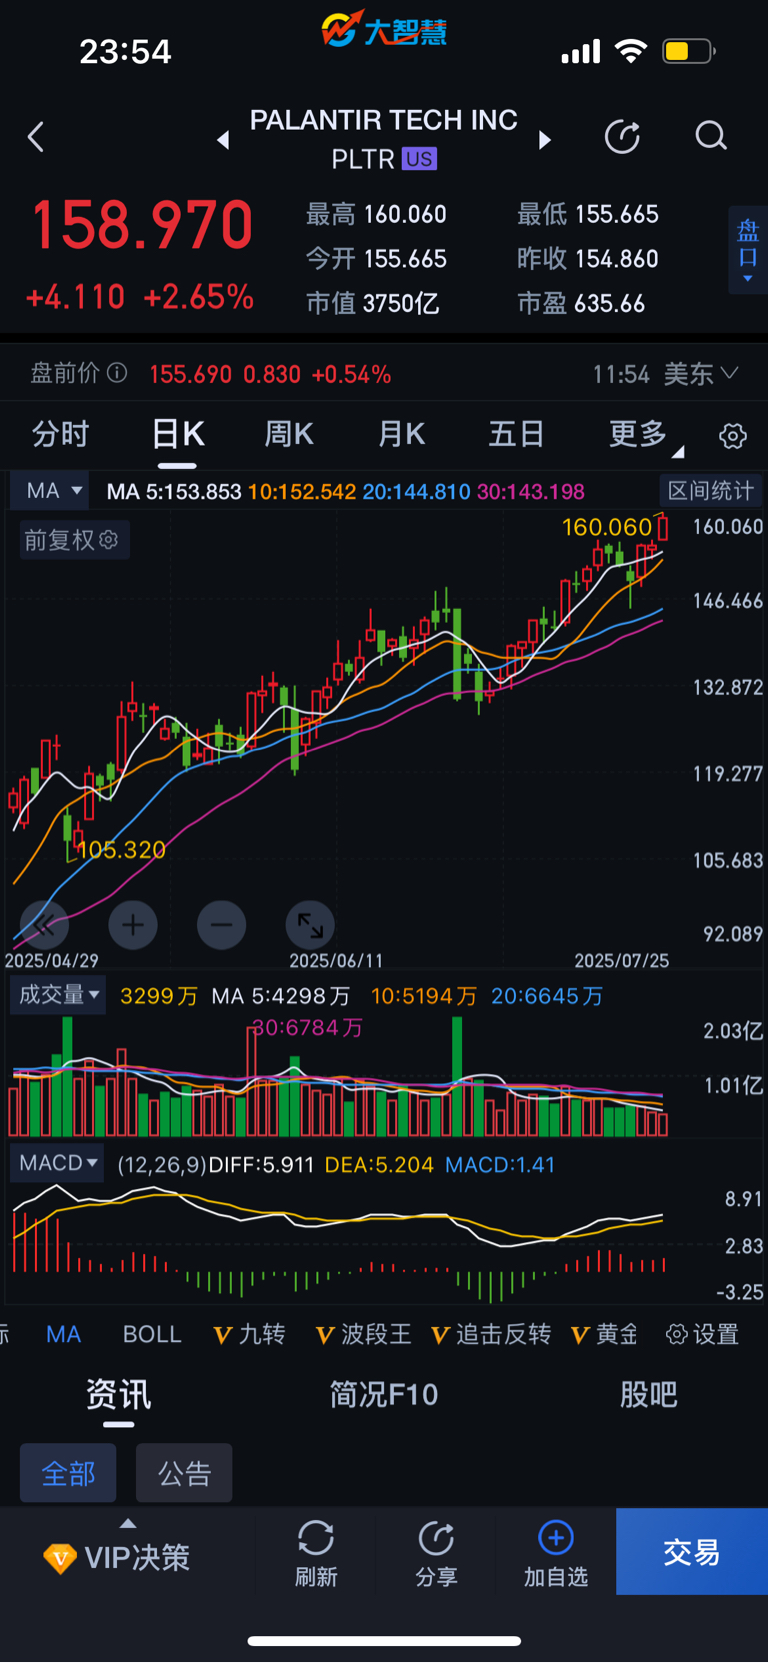The width and height of the screenshot is (768, 1663).
Task: Open the search magnifier icon
Action: pyautogui.click(x=711, y=136)
